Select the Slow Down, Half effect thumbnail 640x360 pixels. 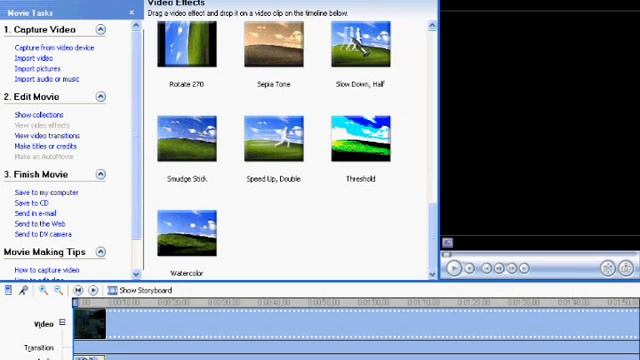coord(361,44)
